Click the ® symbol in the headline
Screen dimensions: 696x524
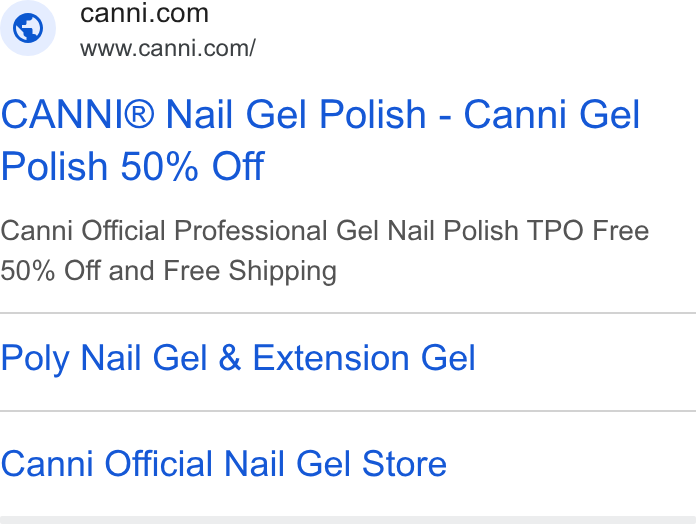tap(139, 114)
